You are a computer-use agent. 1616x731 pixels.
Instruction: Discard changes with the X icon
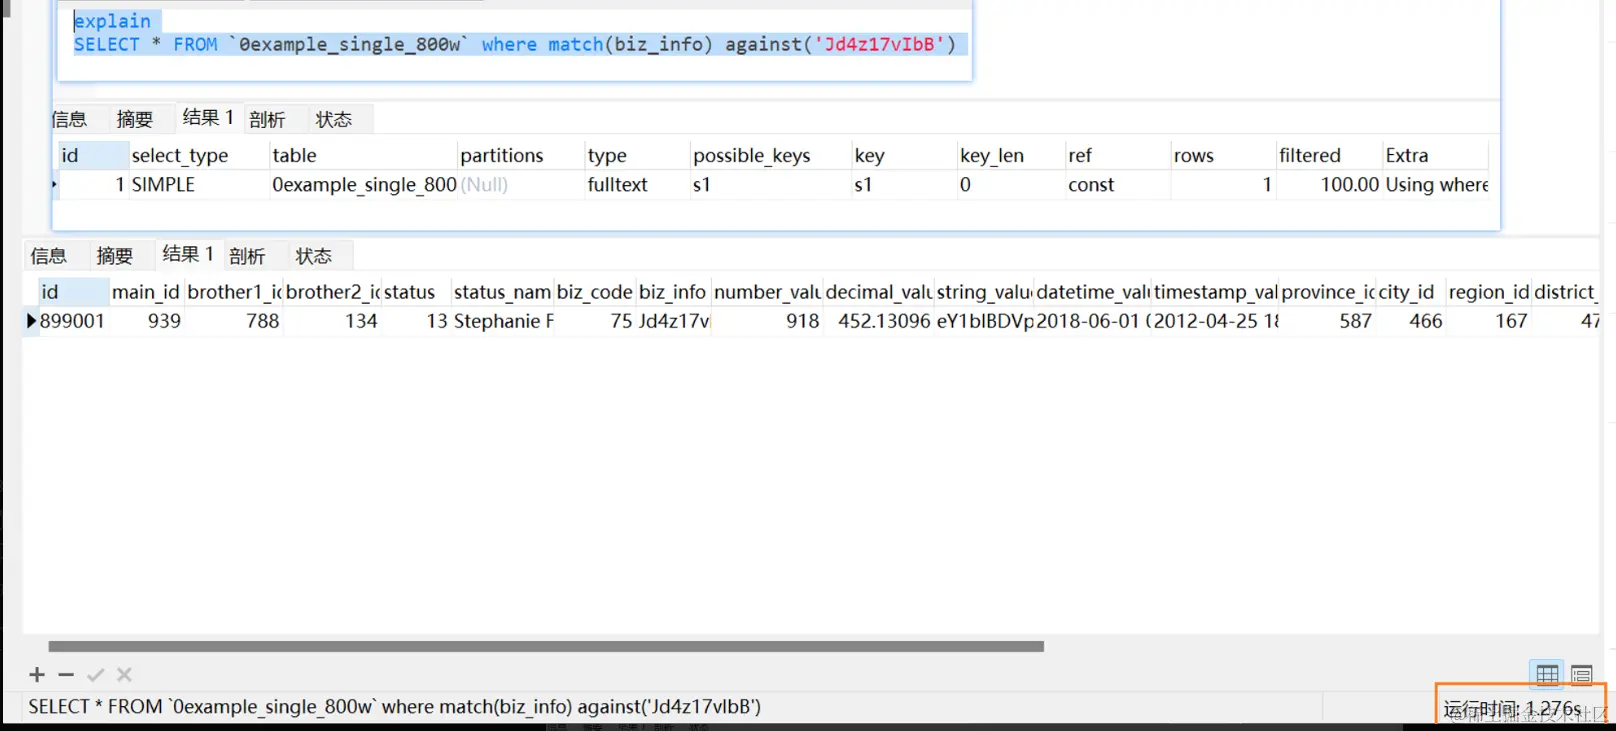pos(124,675)
